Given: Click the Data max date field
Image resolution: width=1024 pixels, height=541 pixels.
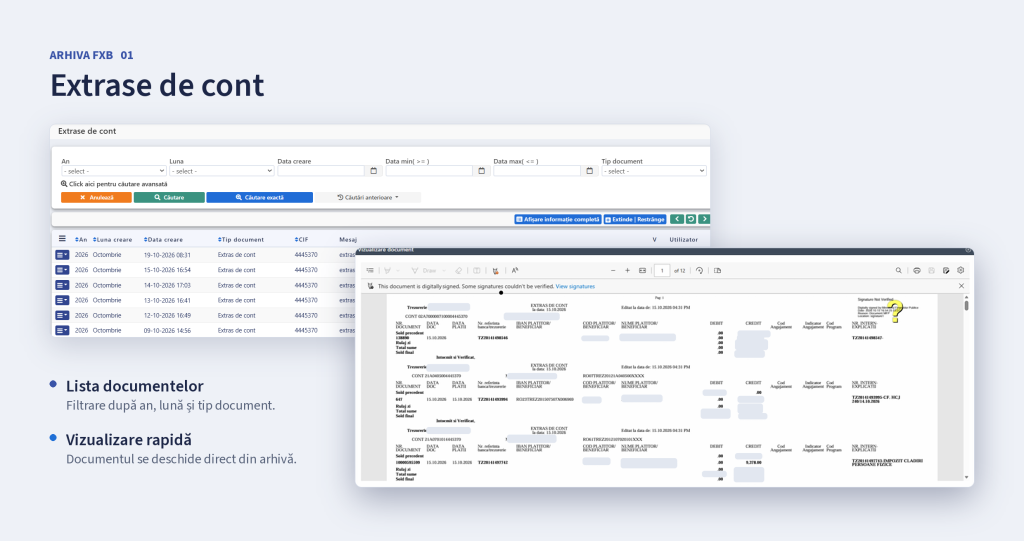Looking at the screenshot, I should 537,171.
